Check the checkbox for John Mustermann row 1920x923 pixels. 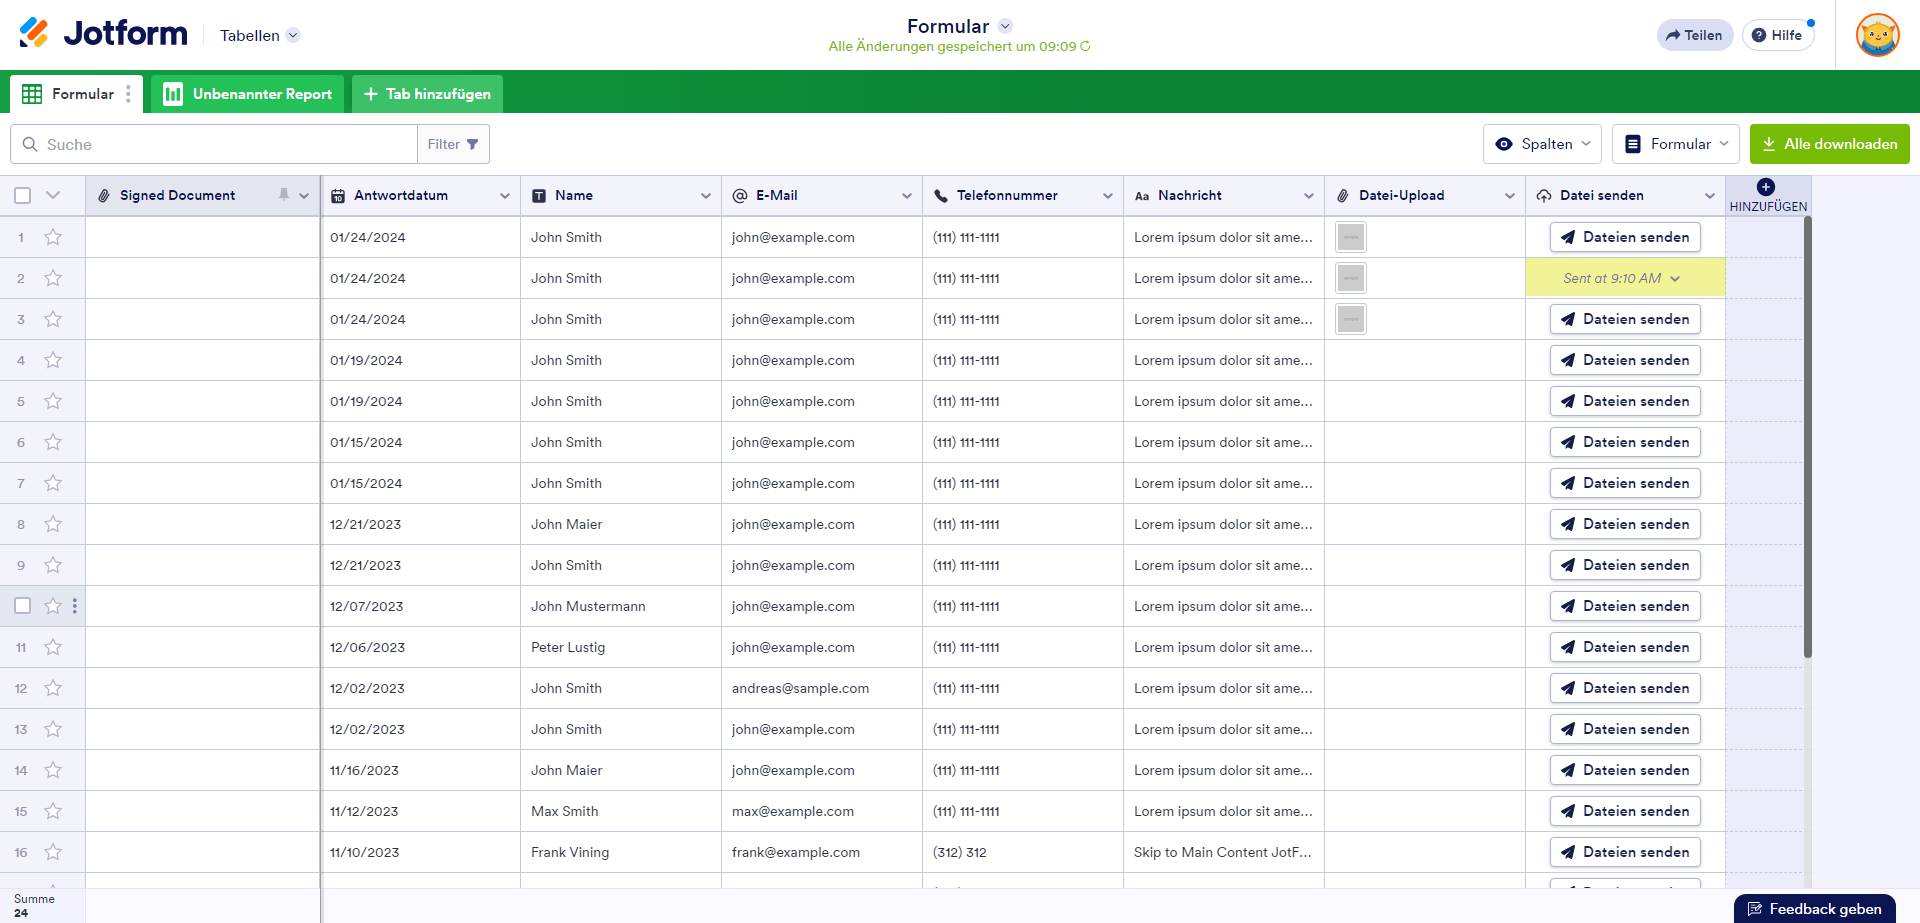click(x=23, y=606)
